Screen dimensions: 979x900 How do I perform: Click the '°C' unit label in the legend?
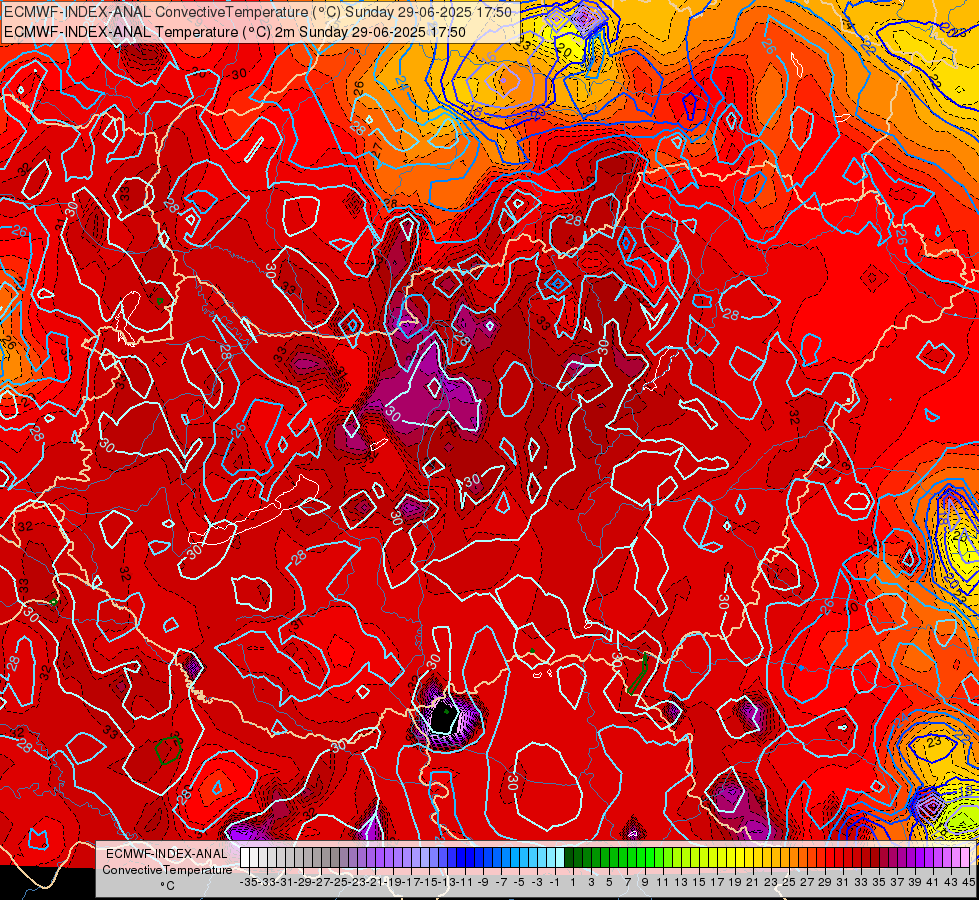[167, 886]
